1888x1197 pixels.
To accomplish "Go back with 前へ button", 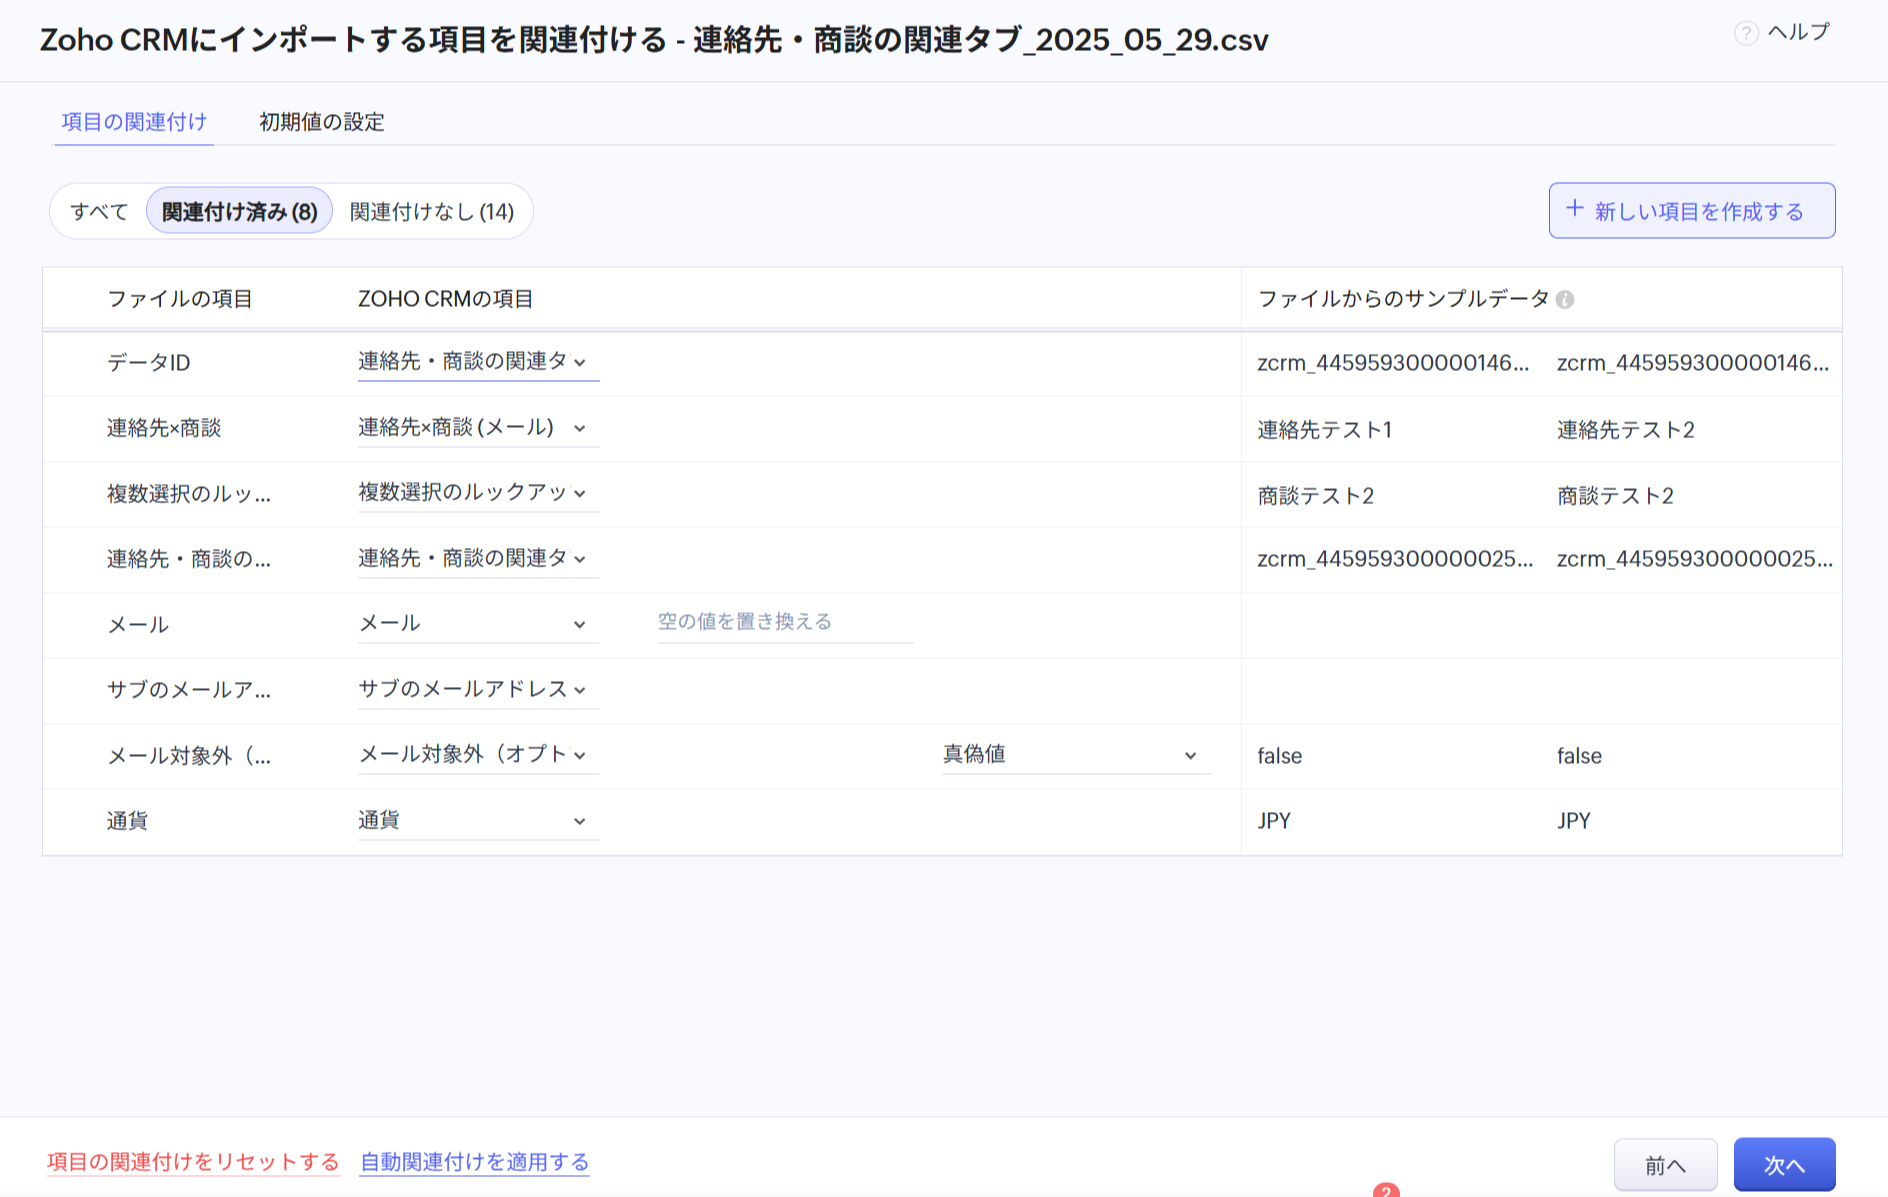I will tap(1665, 1165).
